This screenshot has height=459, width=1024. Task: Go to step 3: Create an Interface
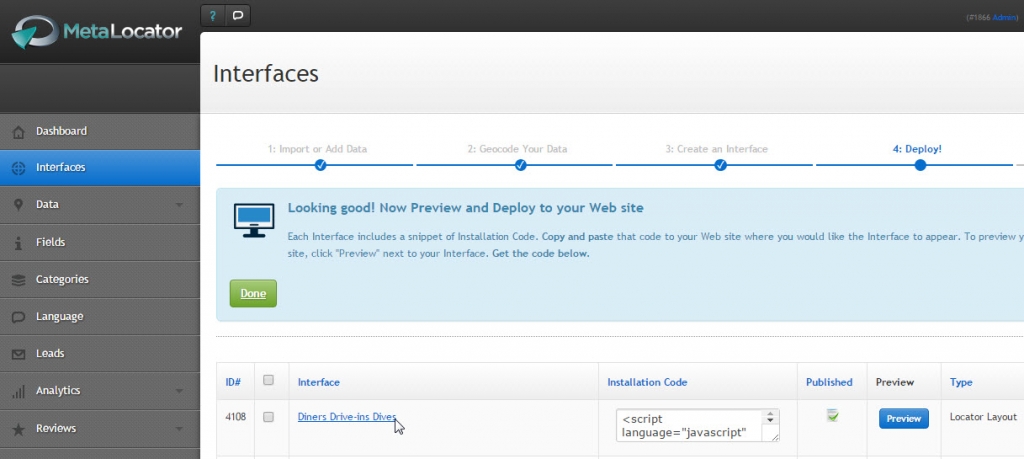click(716, 149)
